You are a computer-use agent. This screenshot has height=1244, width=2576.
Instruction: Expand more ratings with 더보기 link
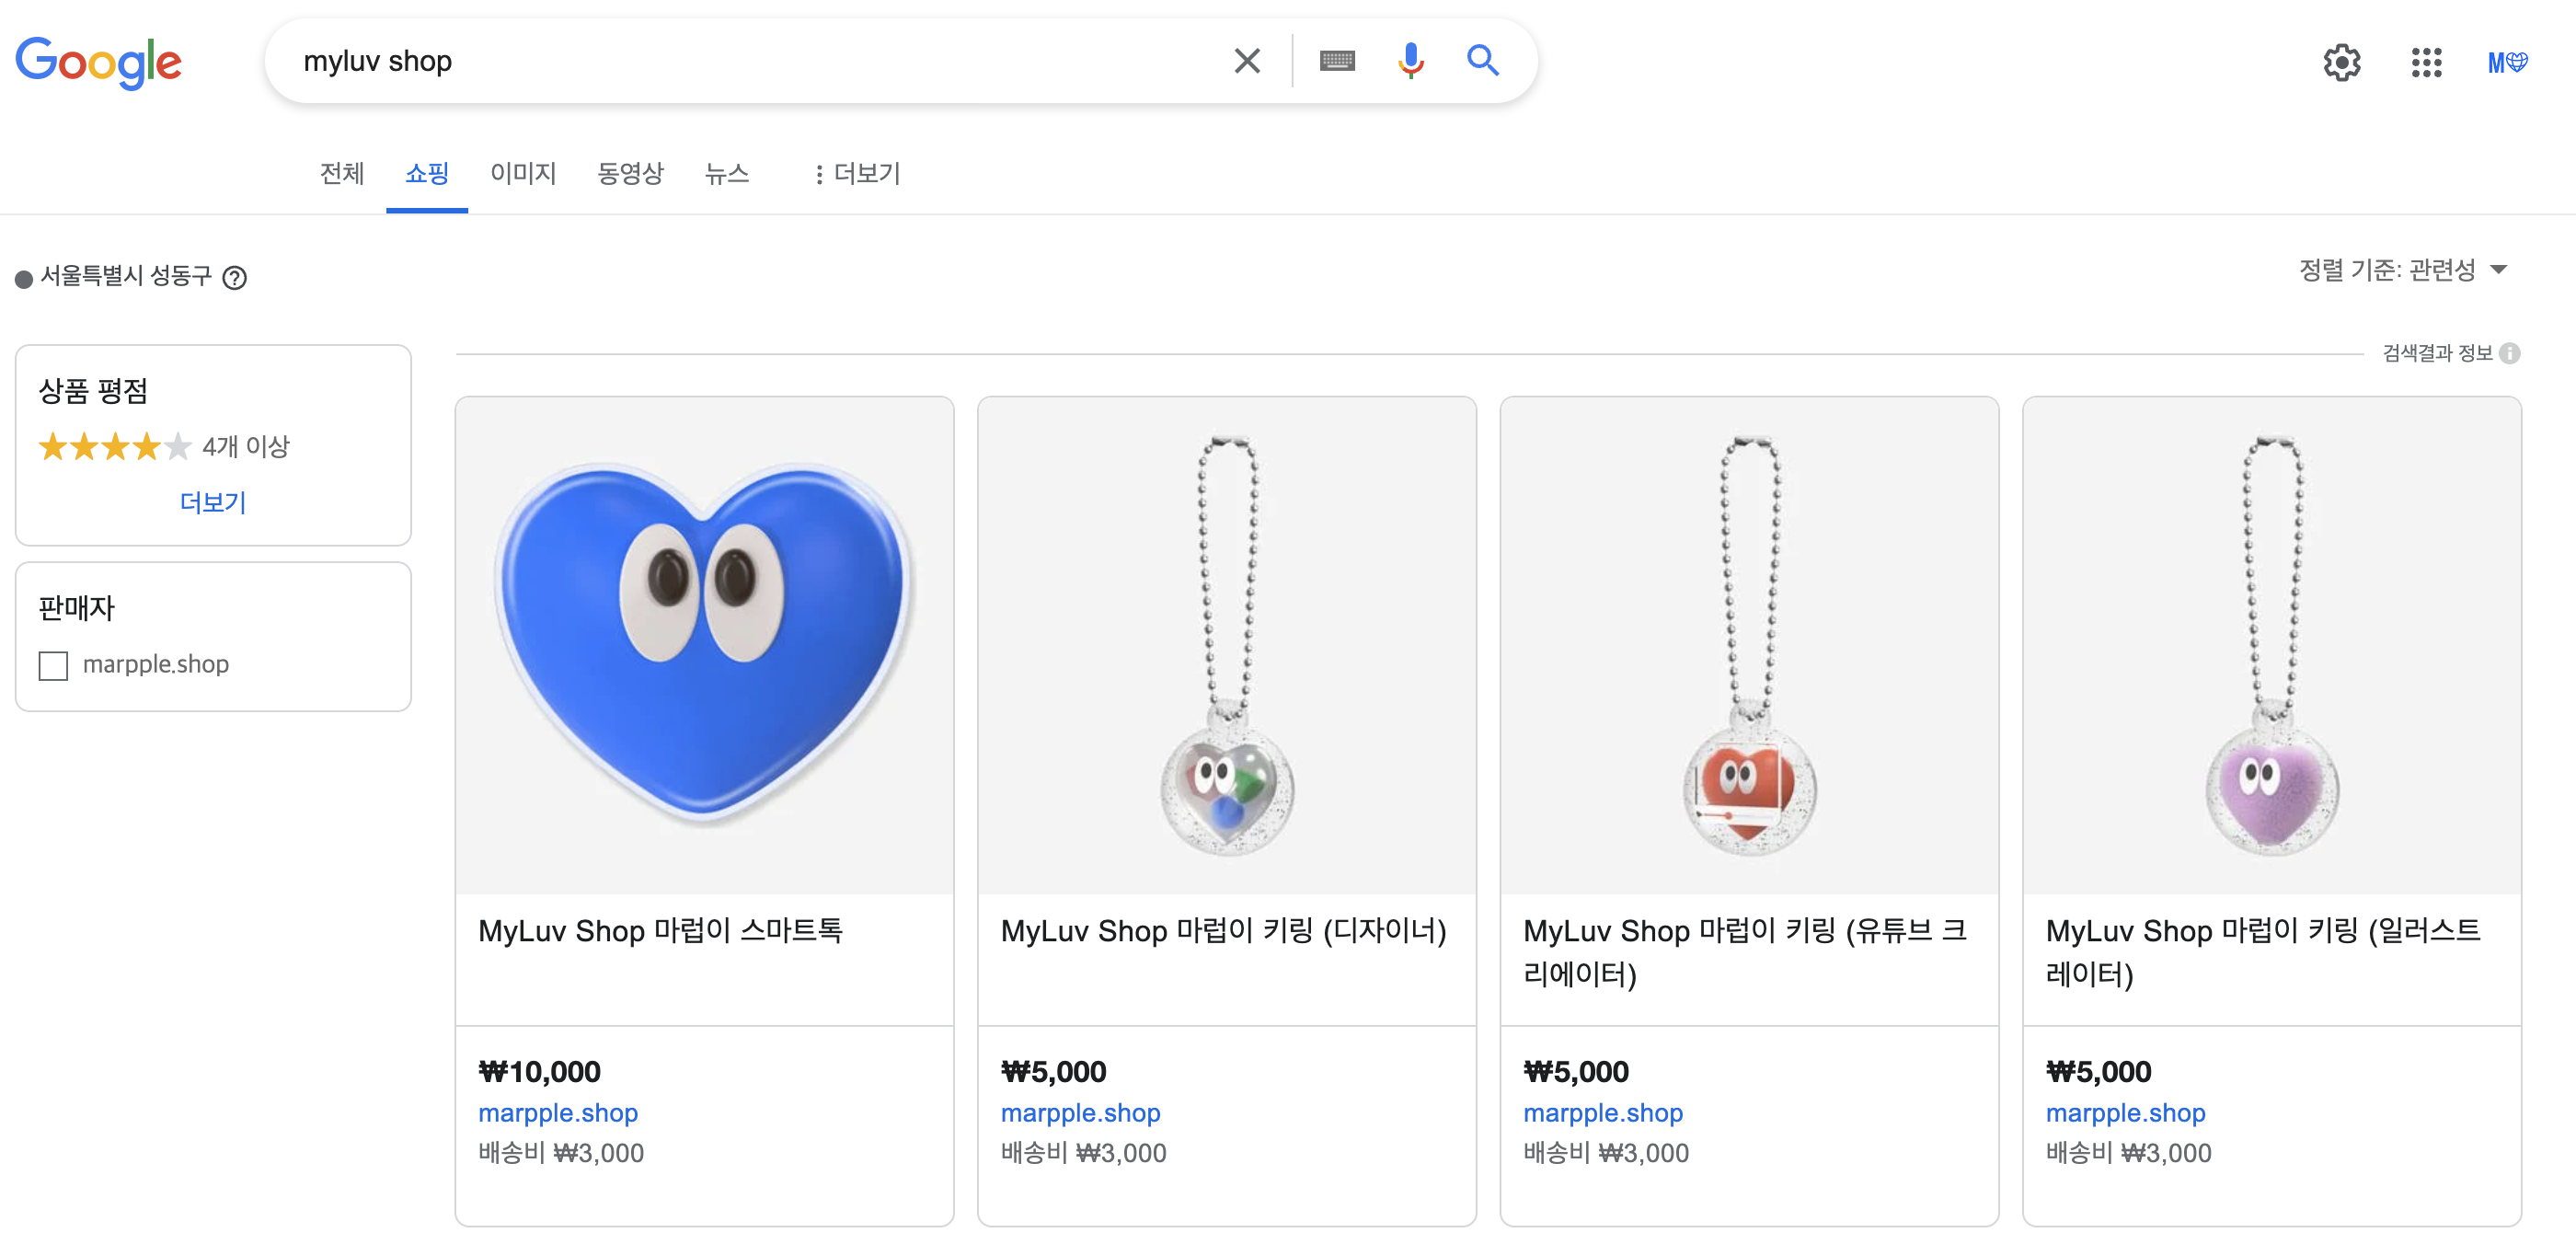click(x=212, y=502)
